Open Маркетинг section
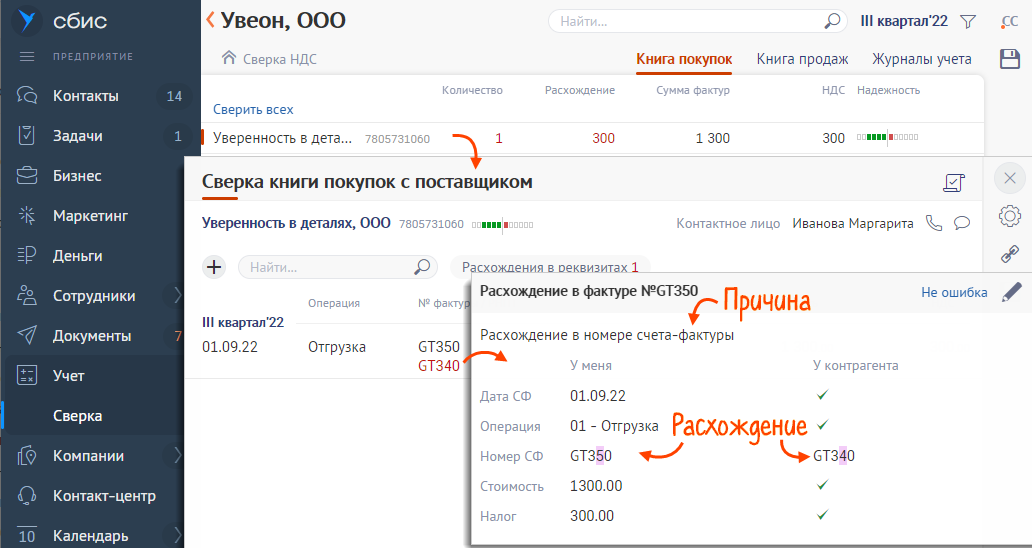This screenshot has width=1032, height=548. click(x=90, y=216)
